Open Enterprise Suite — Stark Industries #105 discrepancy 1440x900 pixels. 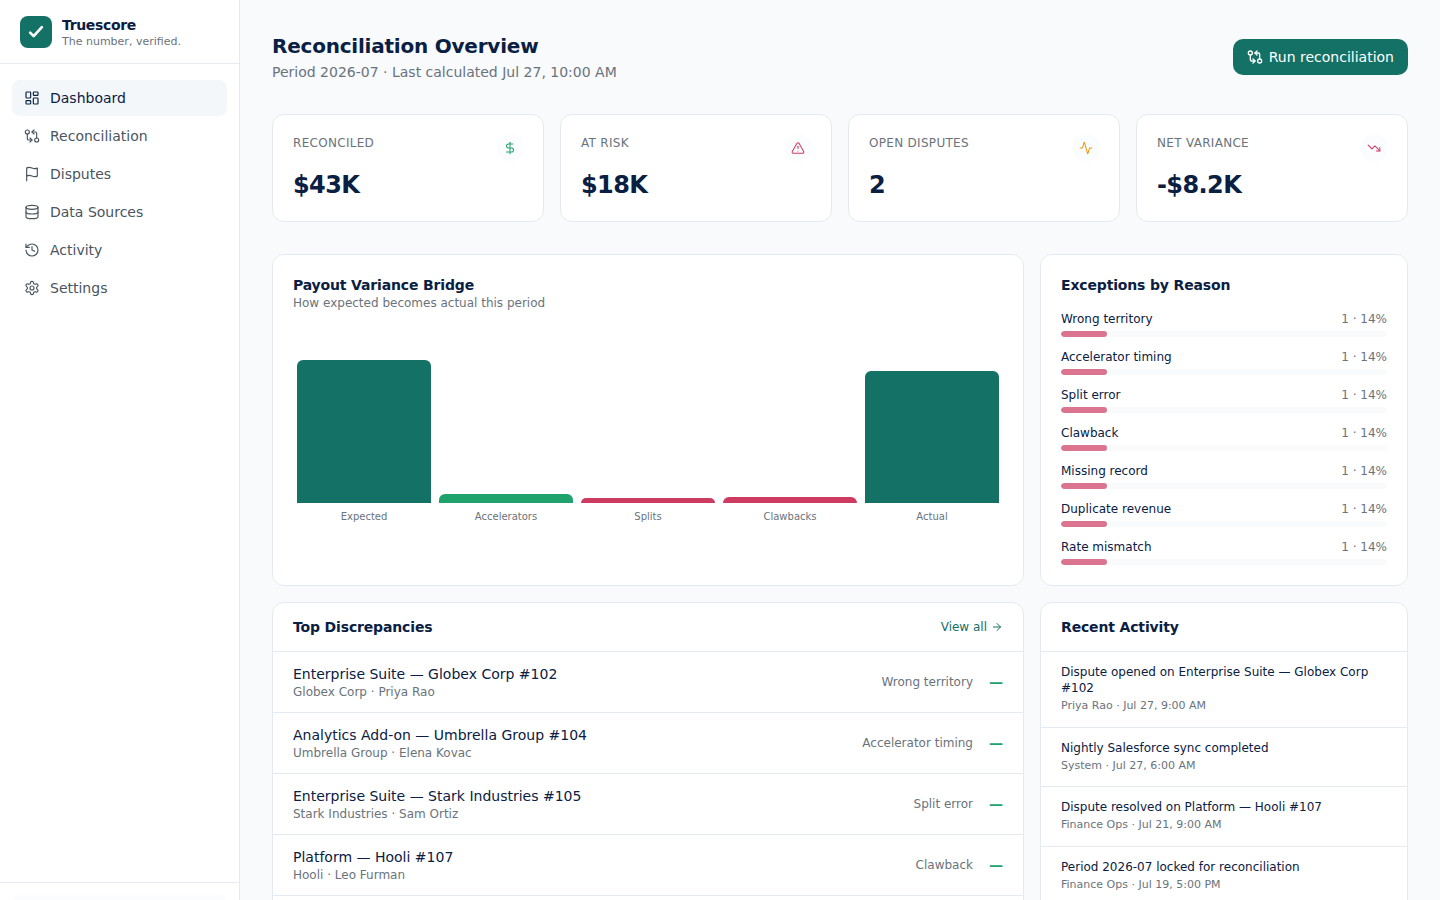pos(648,804)
